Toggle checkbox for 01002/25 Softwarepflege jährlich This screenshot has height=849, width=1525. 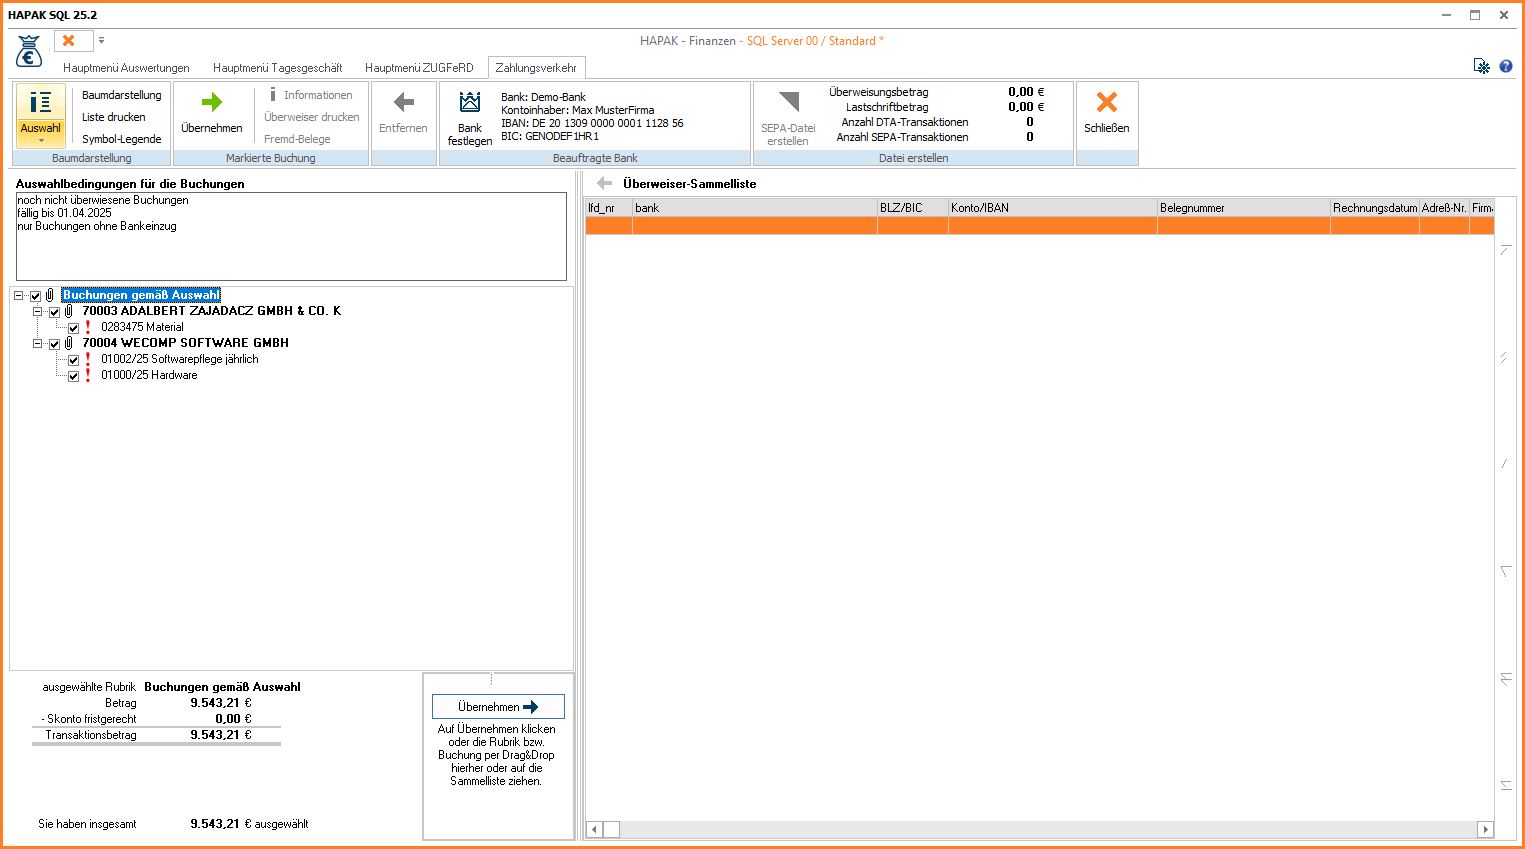click(73, 360)
